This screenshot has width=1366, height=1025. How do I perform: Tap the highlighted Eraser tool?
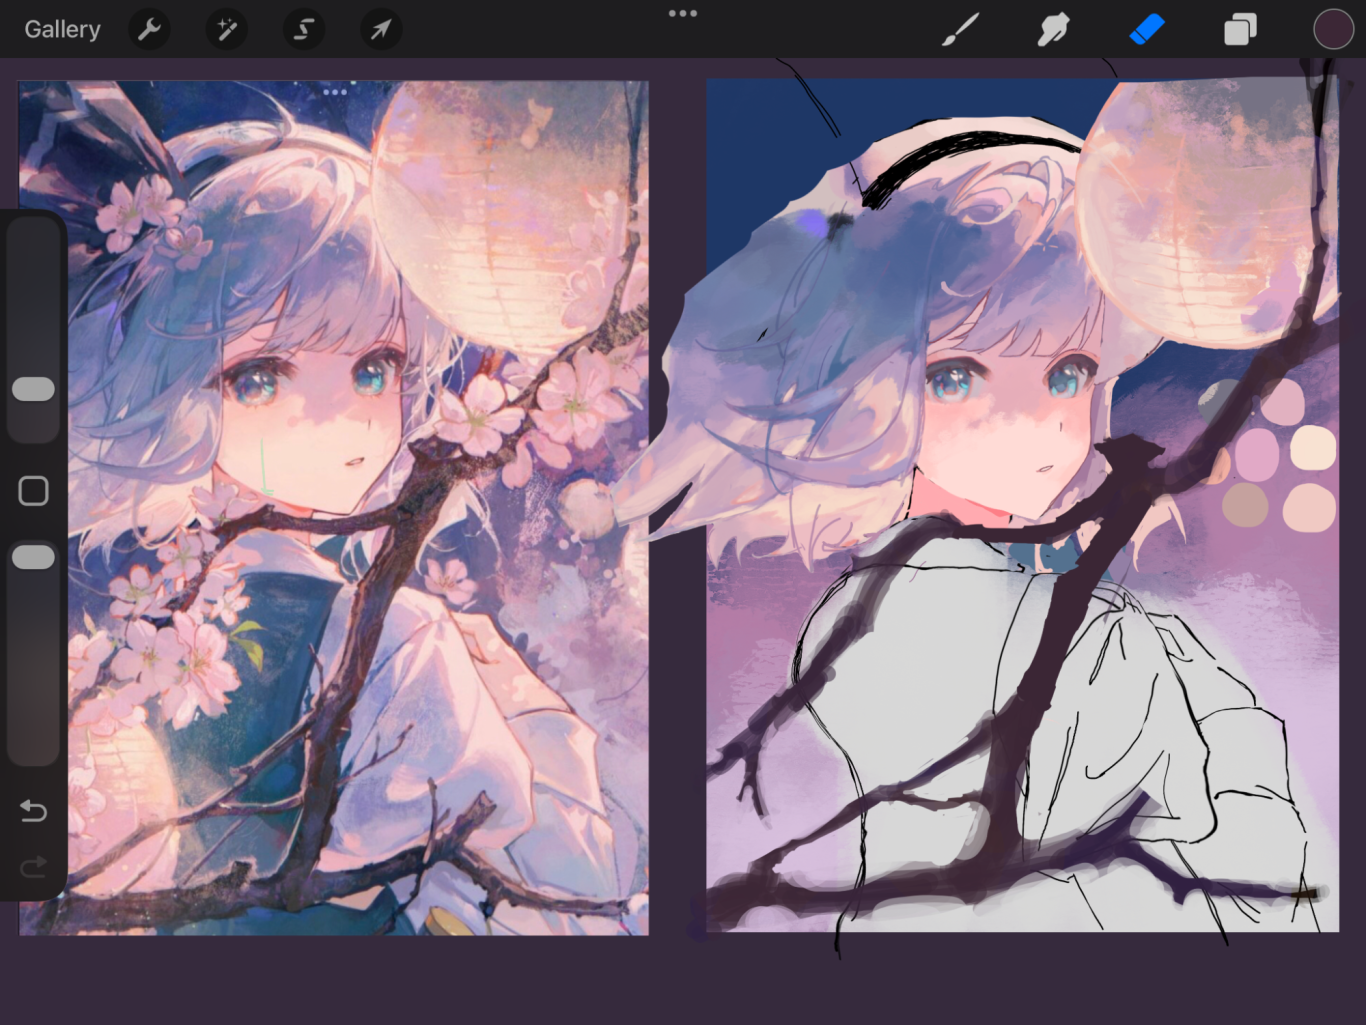(x=1147, y=30)
